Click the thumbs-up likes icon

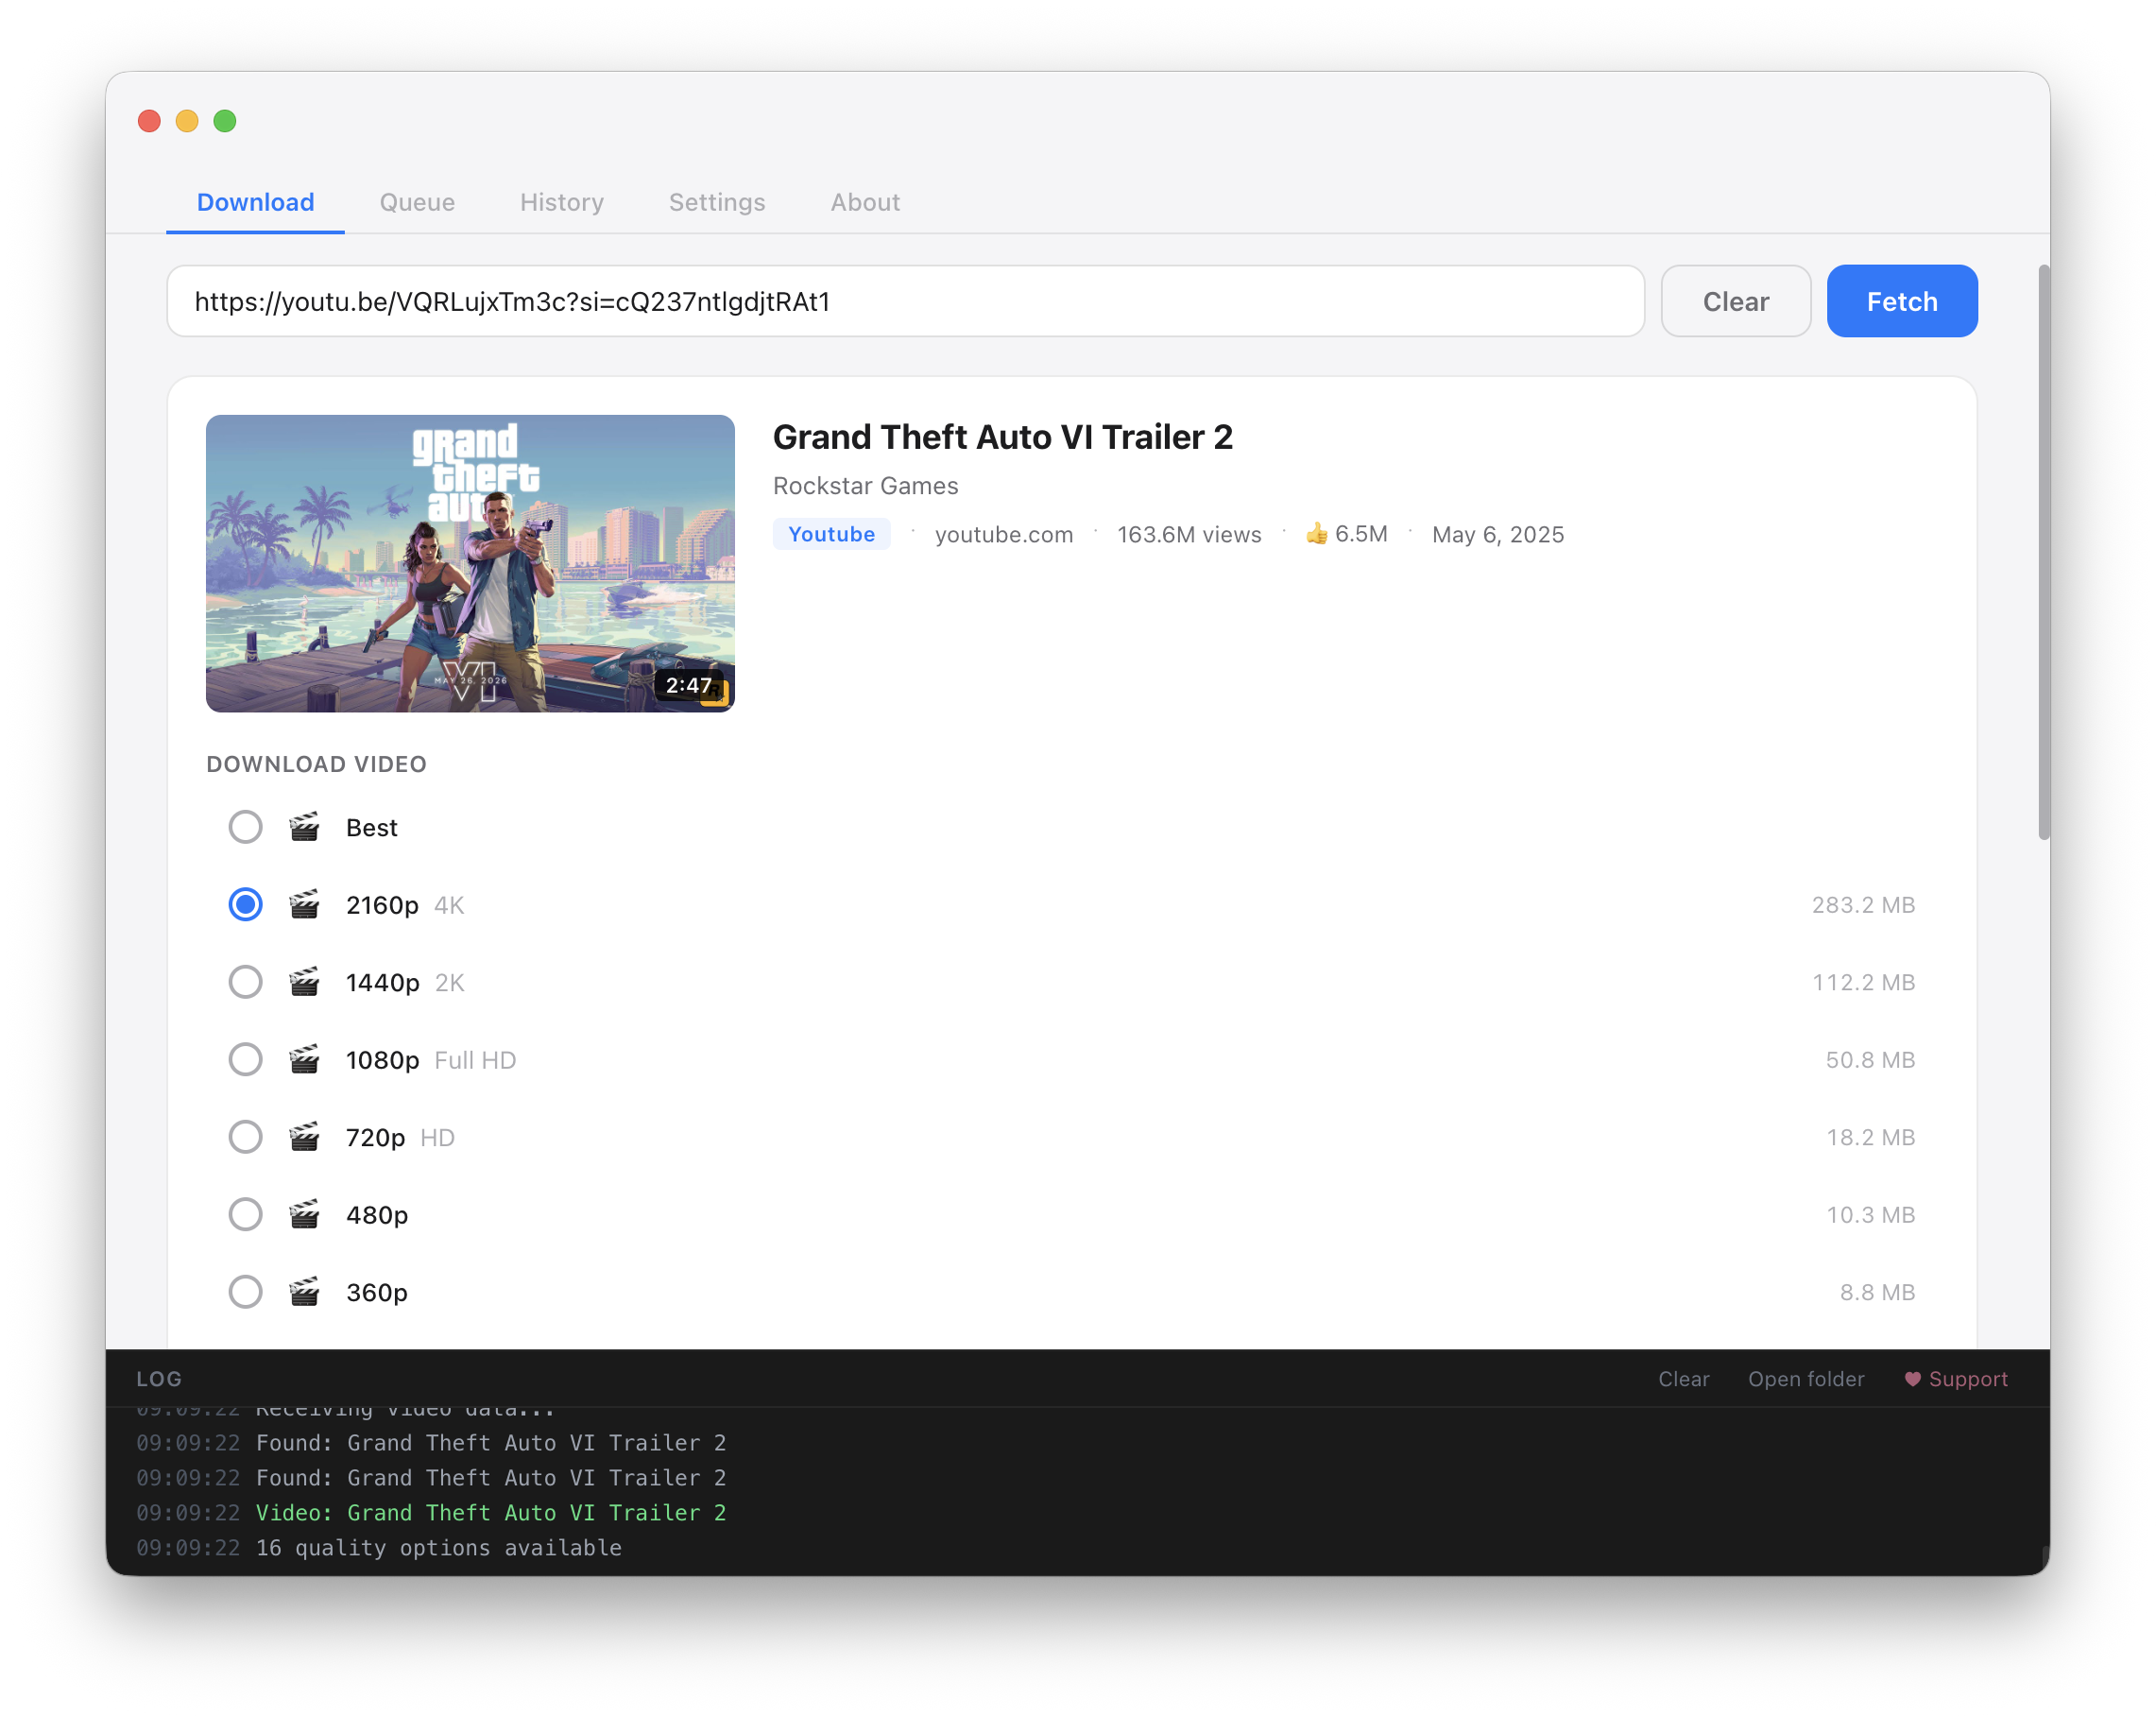(1316, 534)
